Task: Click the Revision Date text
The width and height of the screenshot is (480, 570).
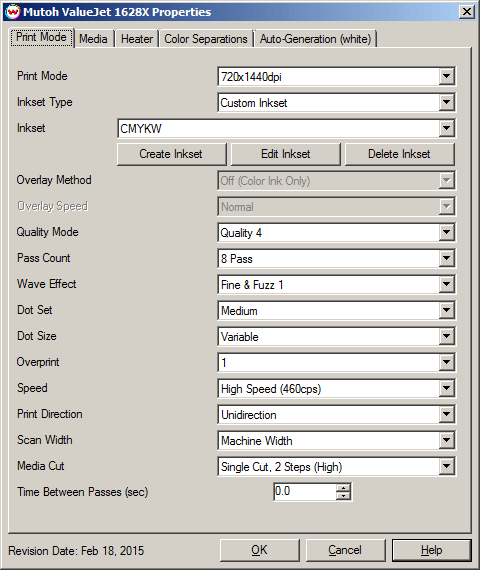Action: tap(76, 551)
